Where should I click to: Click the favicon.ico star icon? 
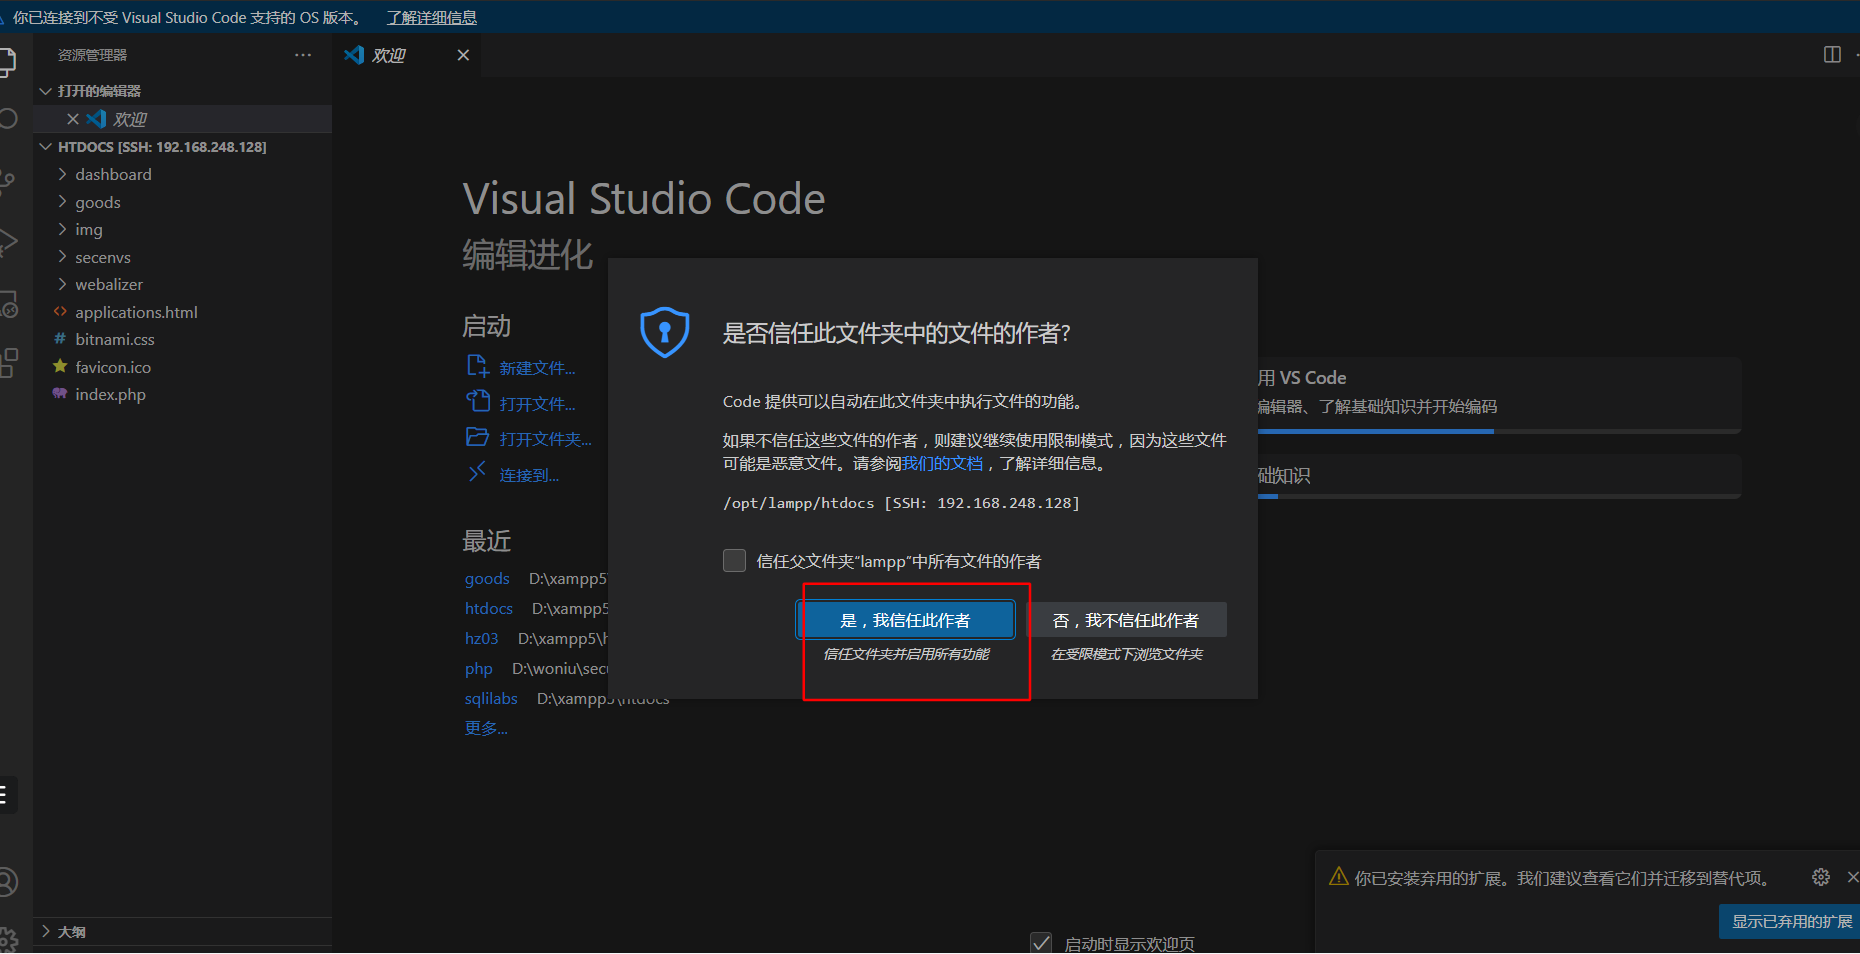[60, 366]
